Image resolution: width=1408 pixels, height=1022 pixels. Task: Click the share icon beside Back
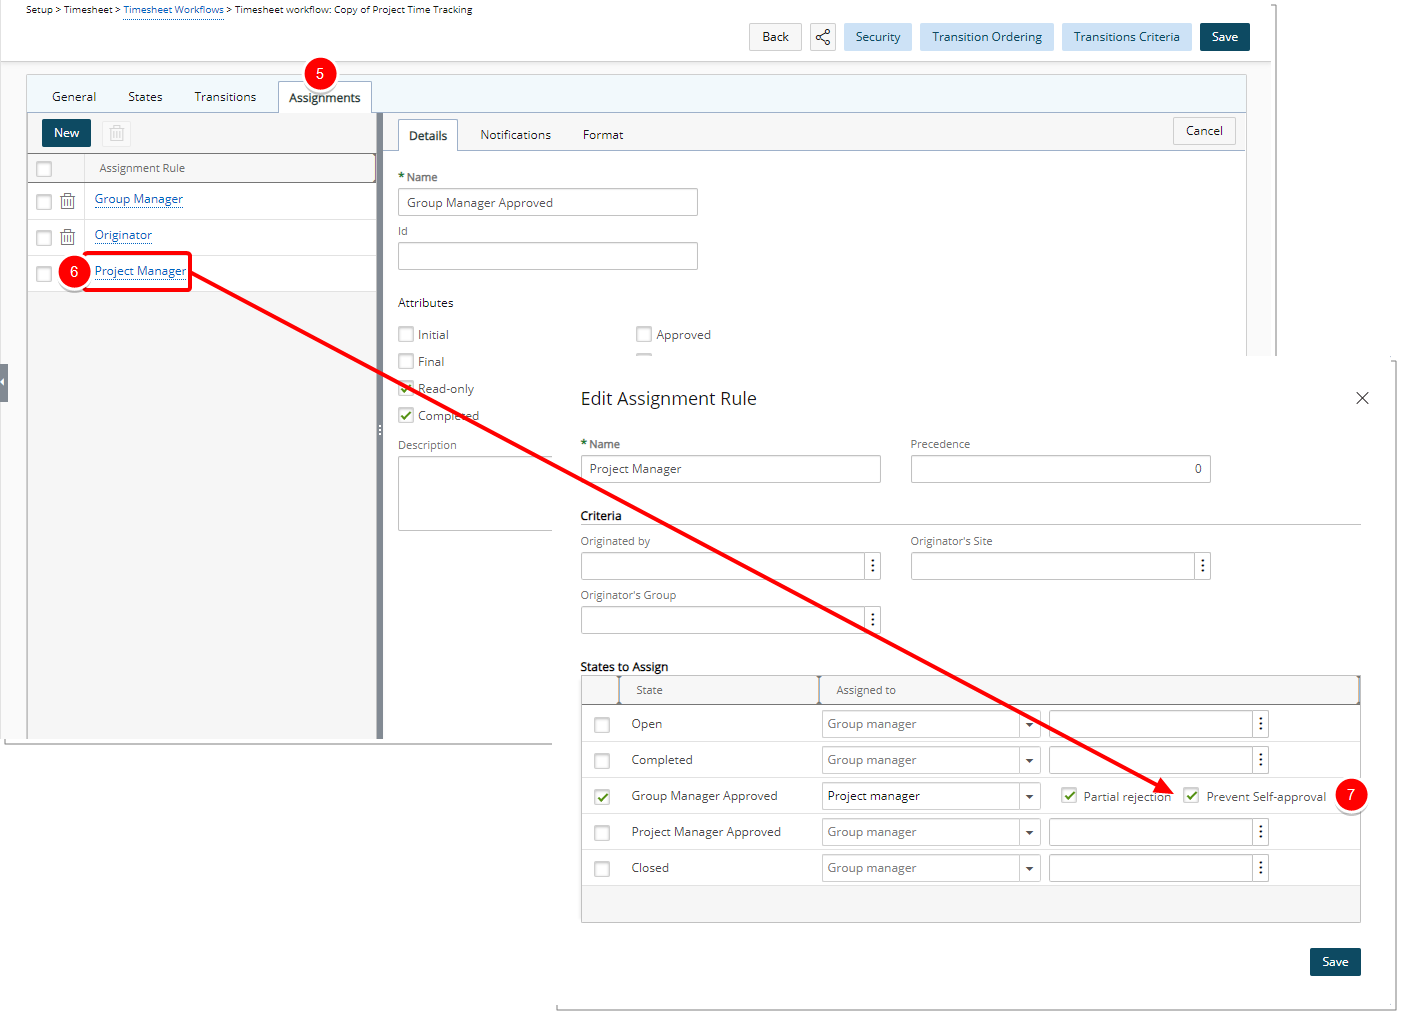pyautogui.click(x=823, y=37)
